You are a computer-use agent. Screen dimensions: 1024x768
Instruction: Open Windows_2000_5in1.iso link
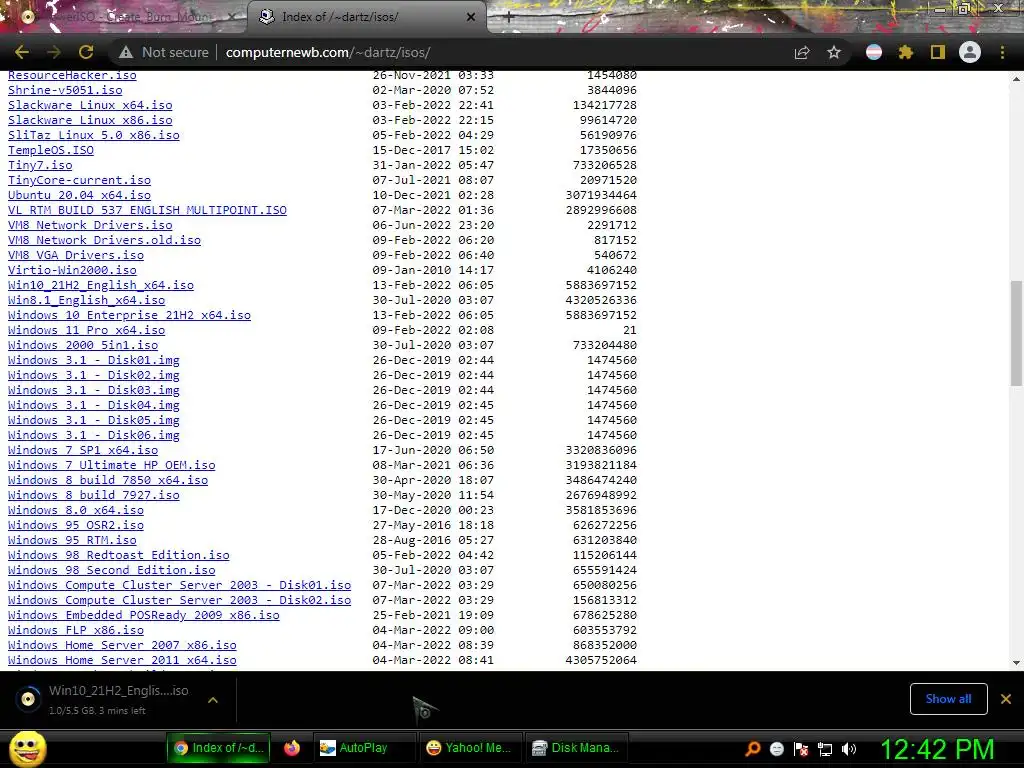[83, 345]
